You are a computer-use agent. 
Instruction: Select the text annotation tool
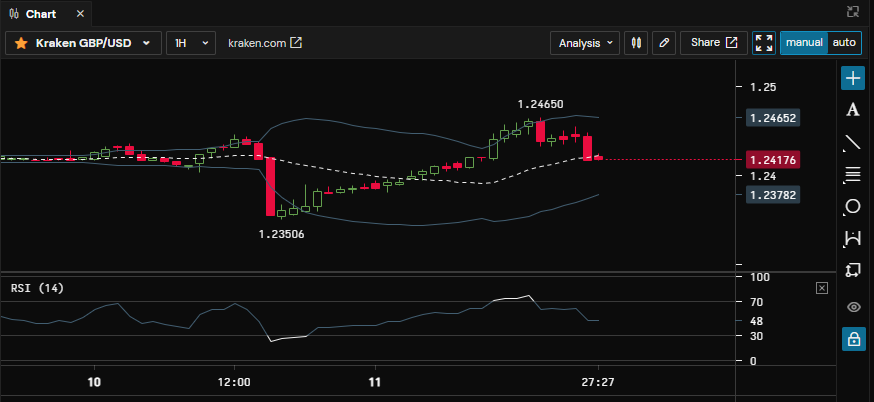pos(853,110)
